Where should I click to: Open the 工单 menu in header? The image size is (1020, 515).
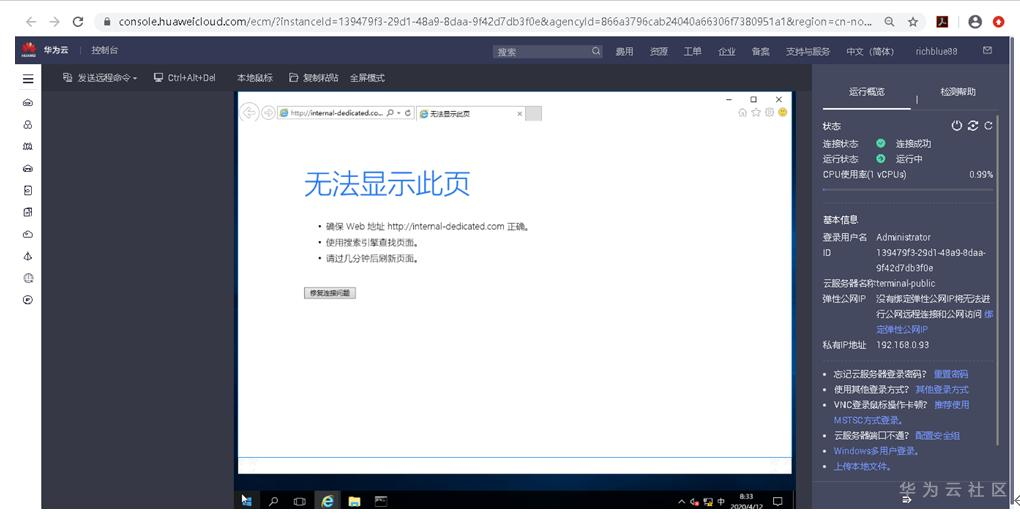(x=692, y=51)
